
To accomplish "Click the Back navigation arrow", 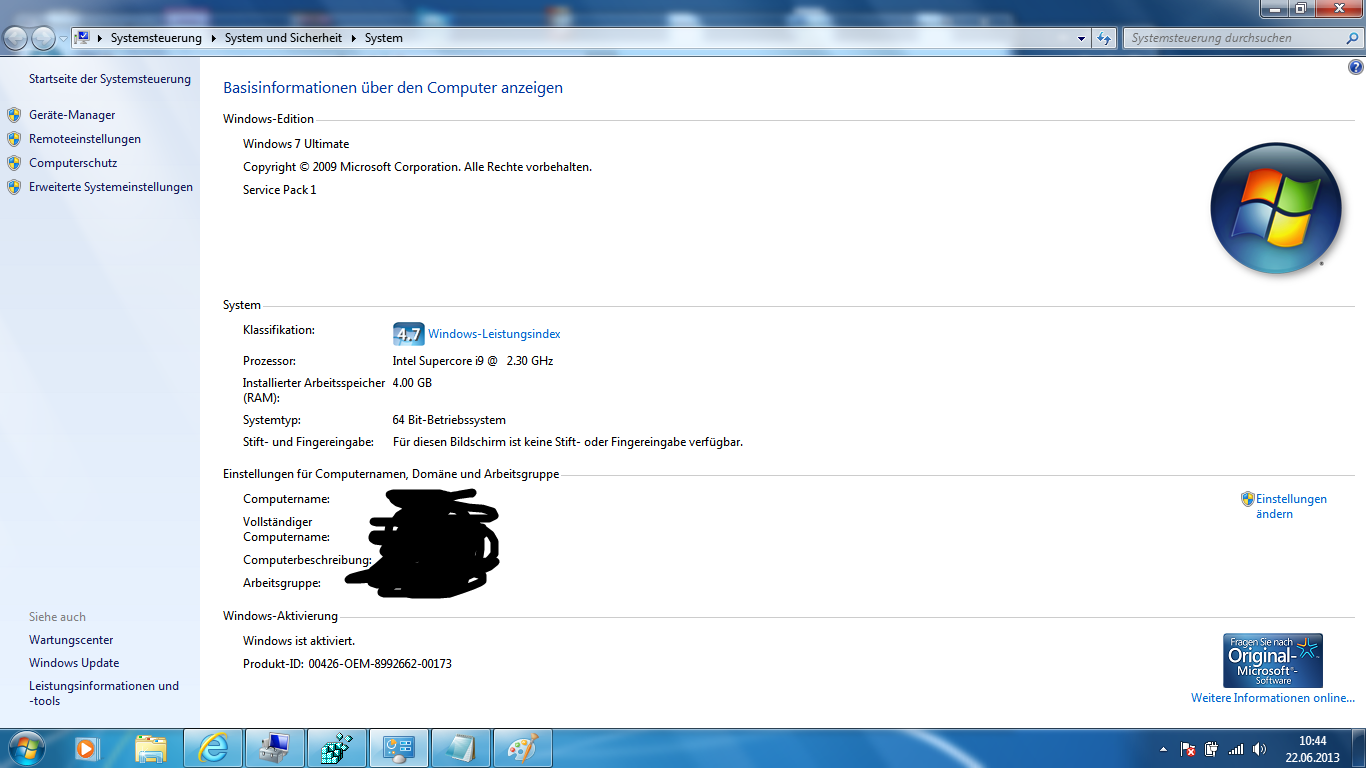I will (16, 38).
